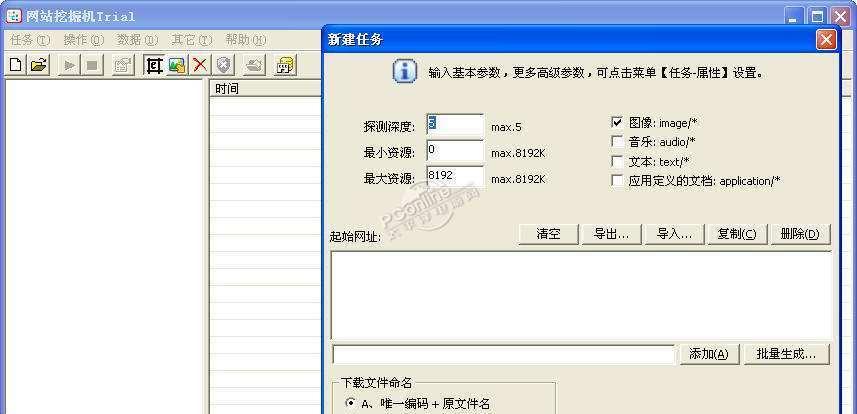This screenshot has height=414, width=857.
Task: Click the grayed-out stop square icon
Action: (x=92, y=66)
